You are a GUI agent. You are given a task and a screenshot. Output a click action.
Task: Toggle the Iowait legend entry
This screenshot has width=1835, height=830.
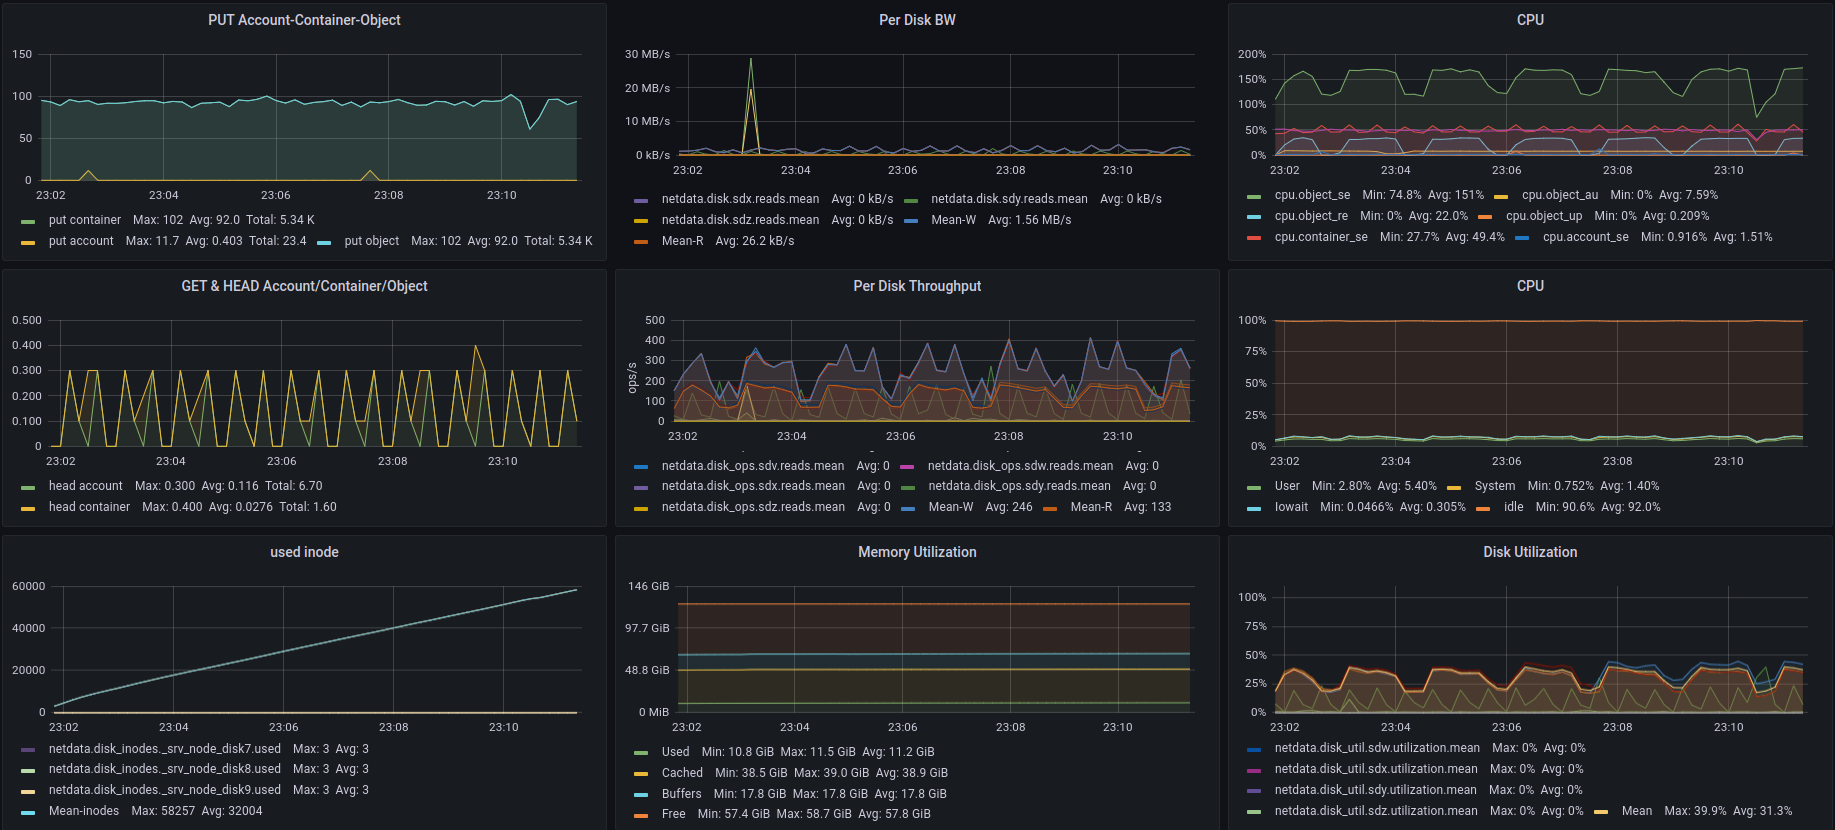click(1291, 507)
